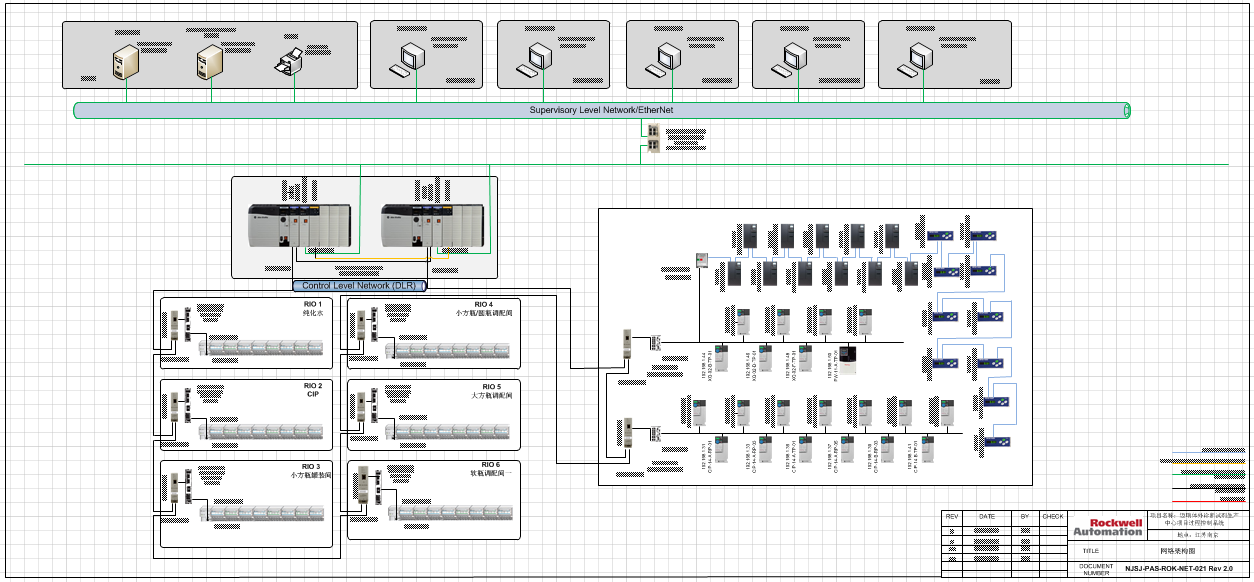This screenshot has height=582, width=1254.
Task: Select the RIO 1 remote I/O box
Action: pyautogui.click(x=246, y=333)
